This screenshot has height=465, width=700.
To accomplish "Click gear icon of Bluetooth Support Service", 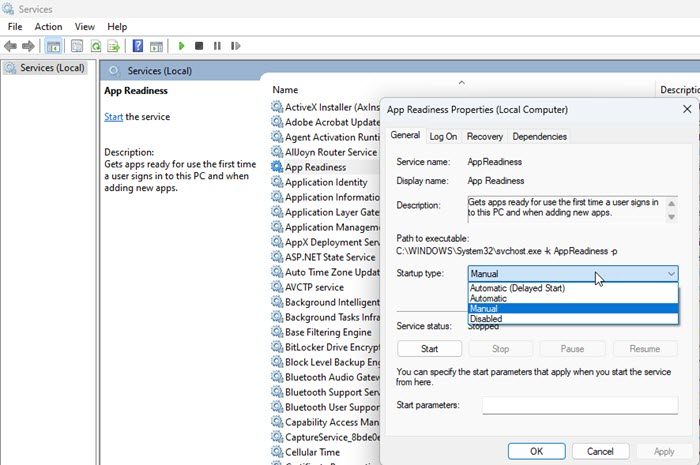I will click(x=277, y=392).
